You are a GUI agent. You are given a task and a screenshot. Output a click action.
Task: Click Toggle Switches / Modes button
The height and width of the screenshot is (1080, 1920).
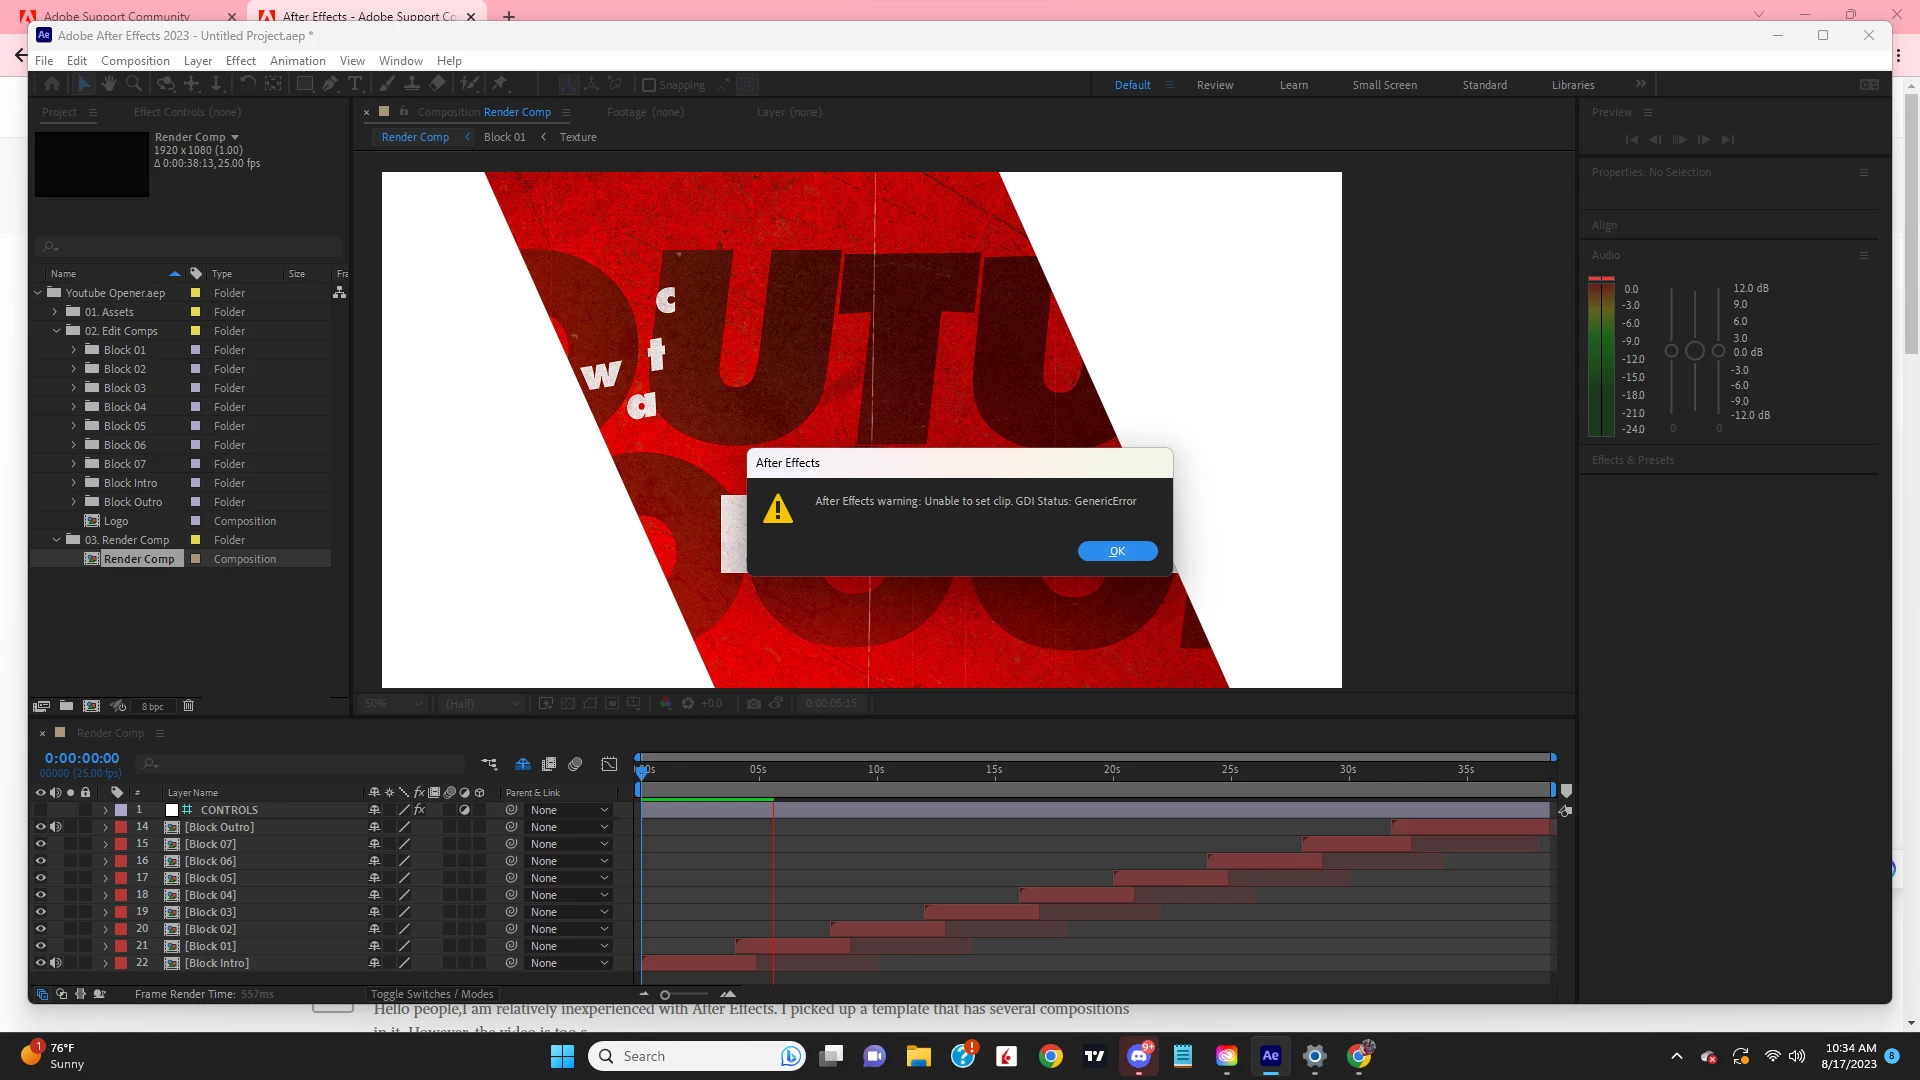[x=432, y=994]
